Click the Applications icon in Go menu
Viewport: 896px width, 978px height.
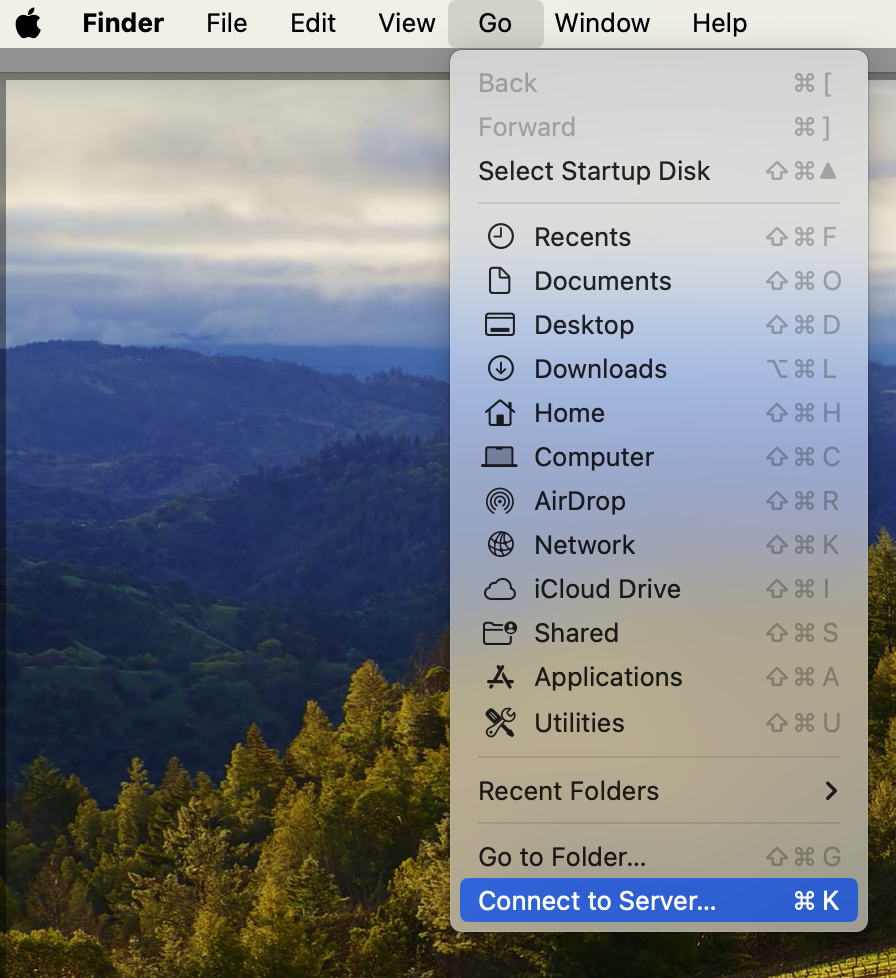(500, 677)
